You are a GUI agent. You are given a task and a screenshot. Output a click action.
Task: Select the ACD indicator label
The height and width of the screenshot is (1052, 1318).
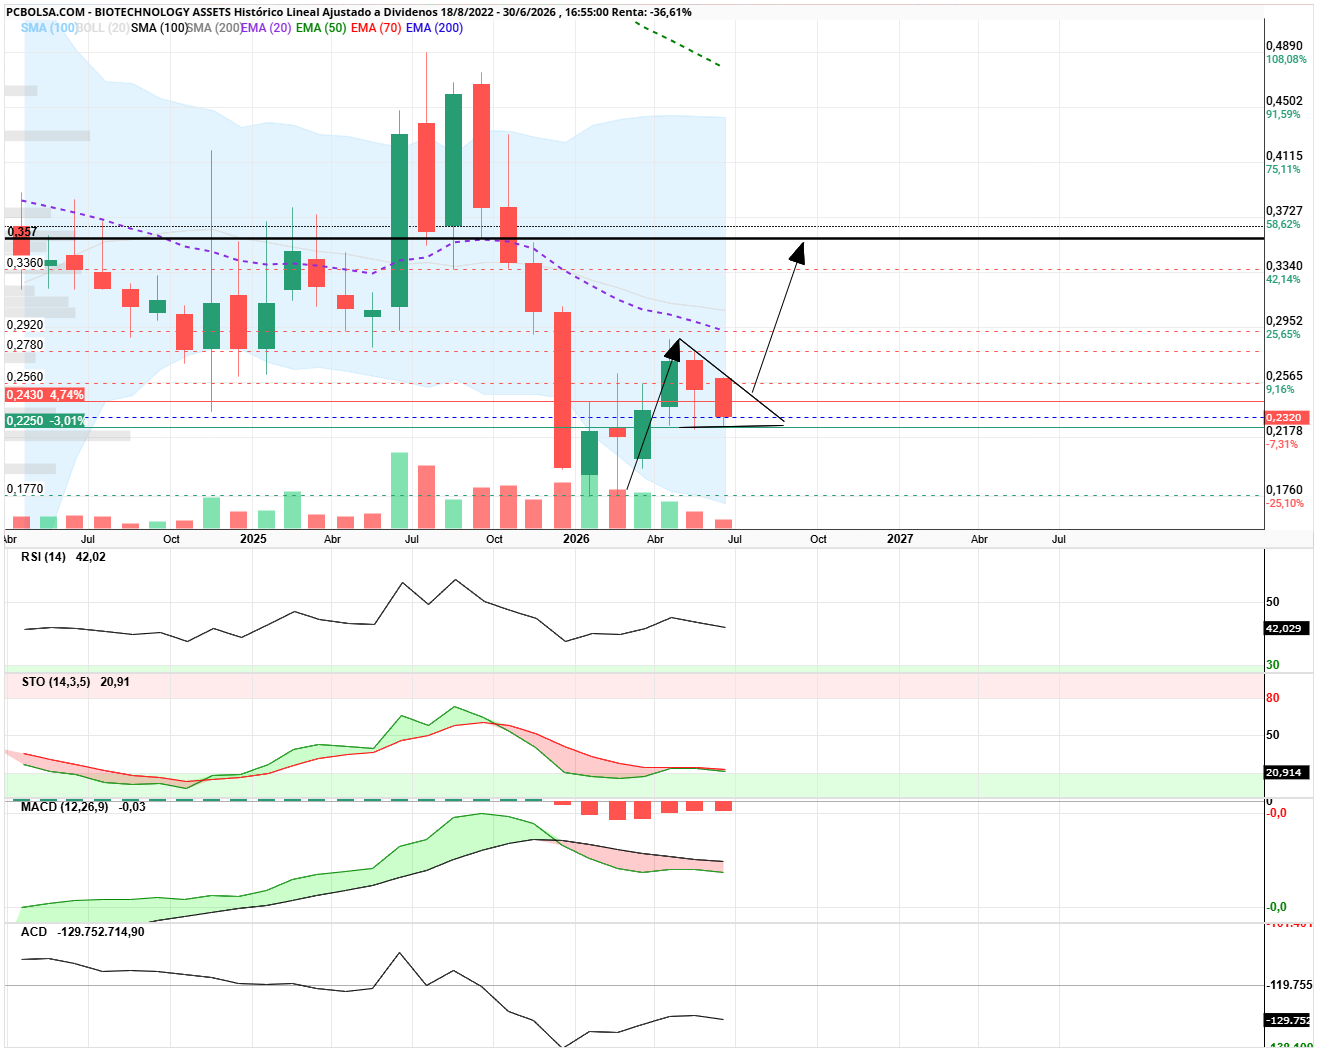point(34,932)
